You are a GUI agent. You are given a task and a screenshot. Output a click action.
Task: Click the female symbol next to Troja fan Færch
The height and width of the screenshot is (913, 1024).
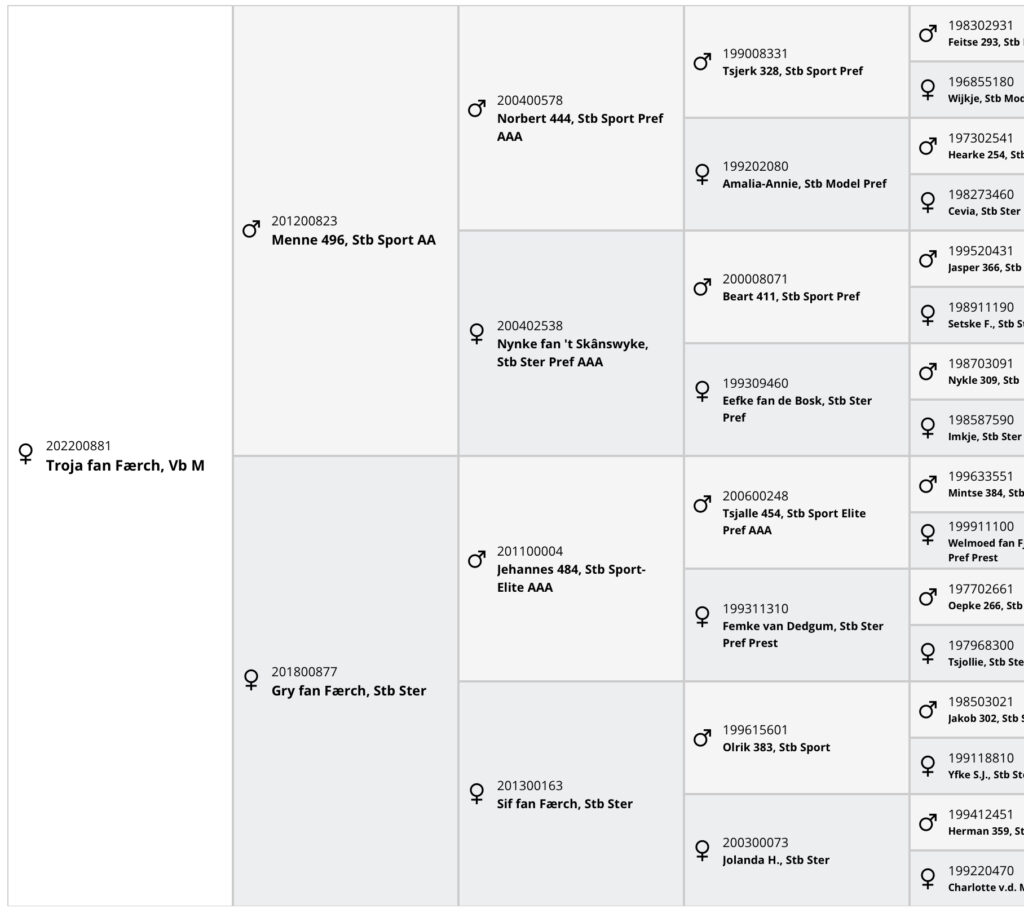25,453
